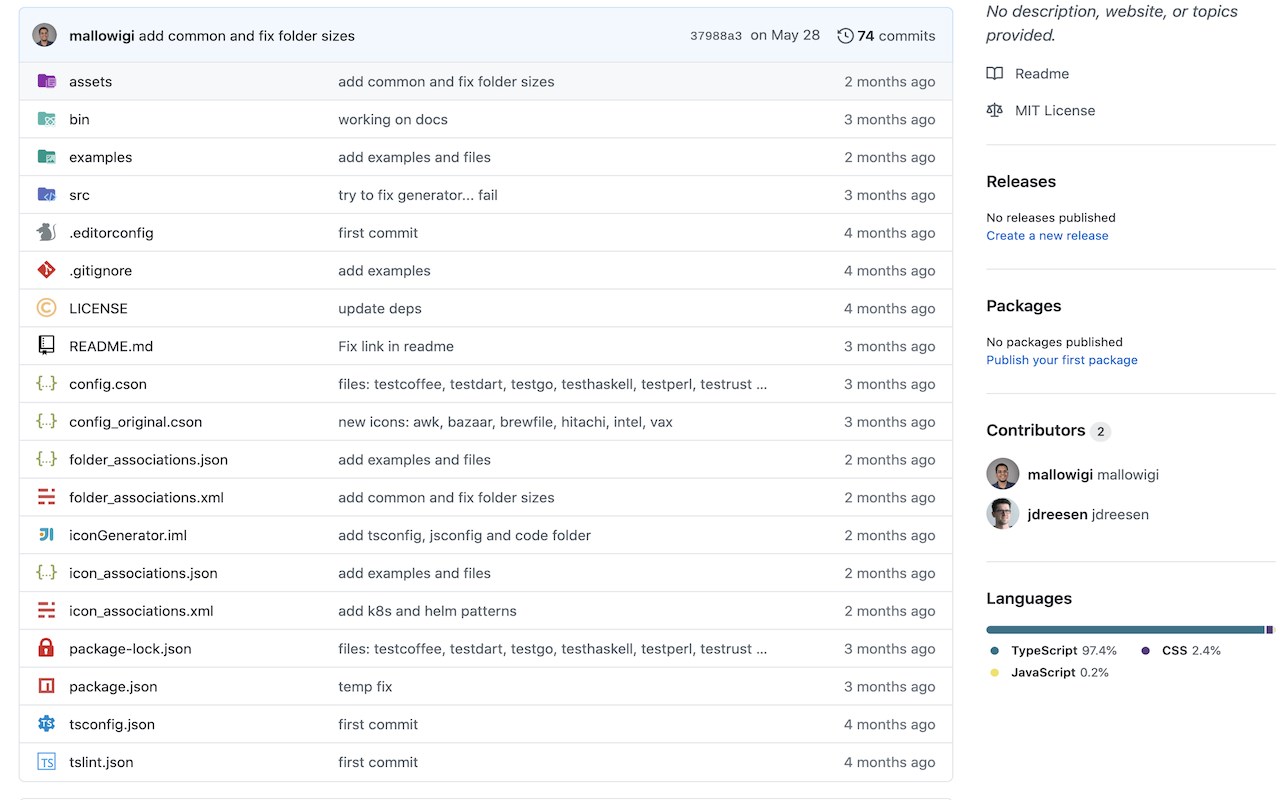The image size is (1280, 800).
Task: Open the README.md file
Action: pyautogui.click(x=111, y=346)
